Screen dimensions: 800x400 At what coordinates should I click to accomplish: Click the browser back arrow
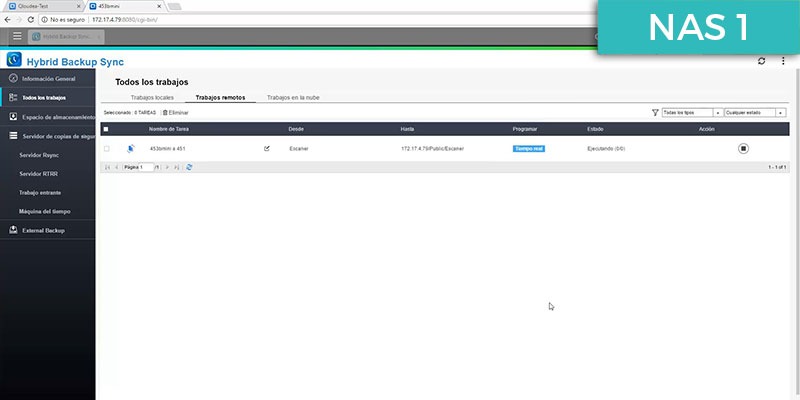7,20
